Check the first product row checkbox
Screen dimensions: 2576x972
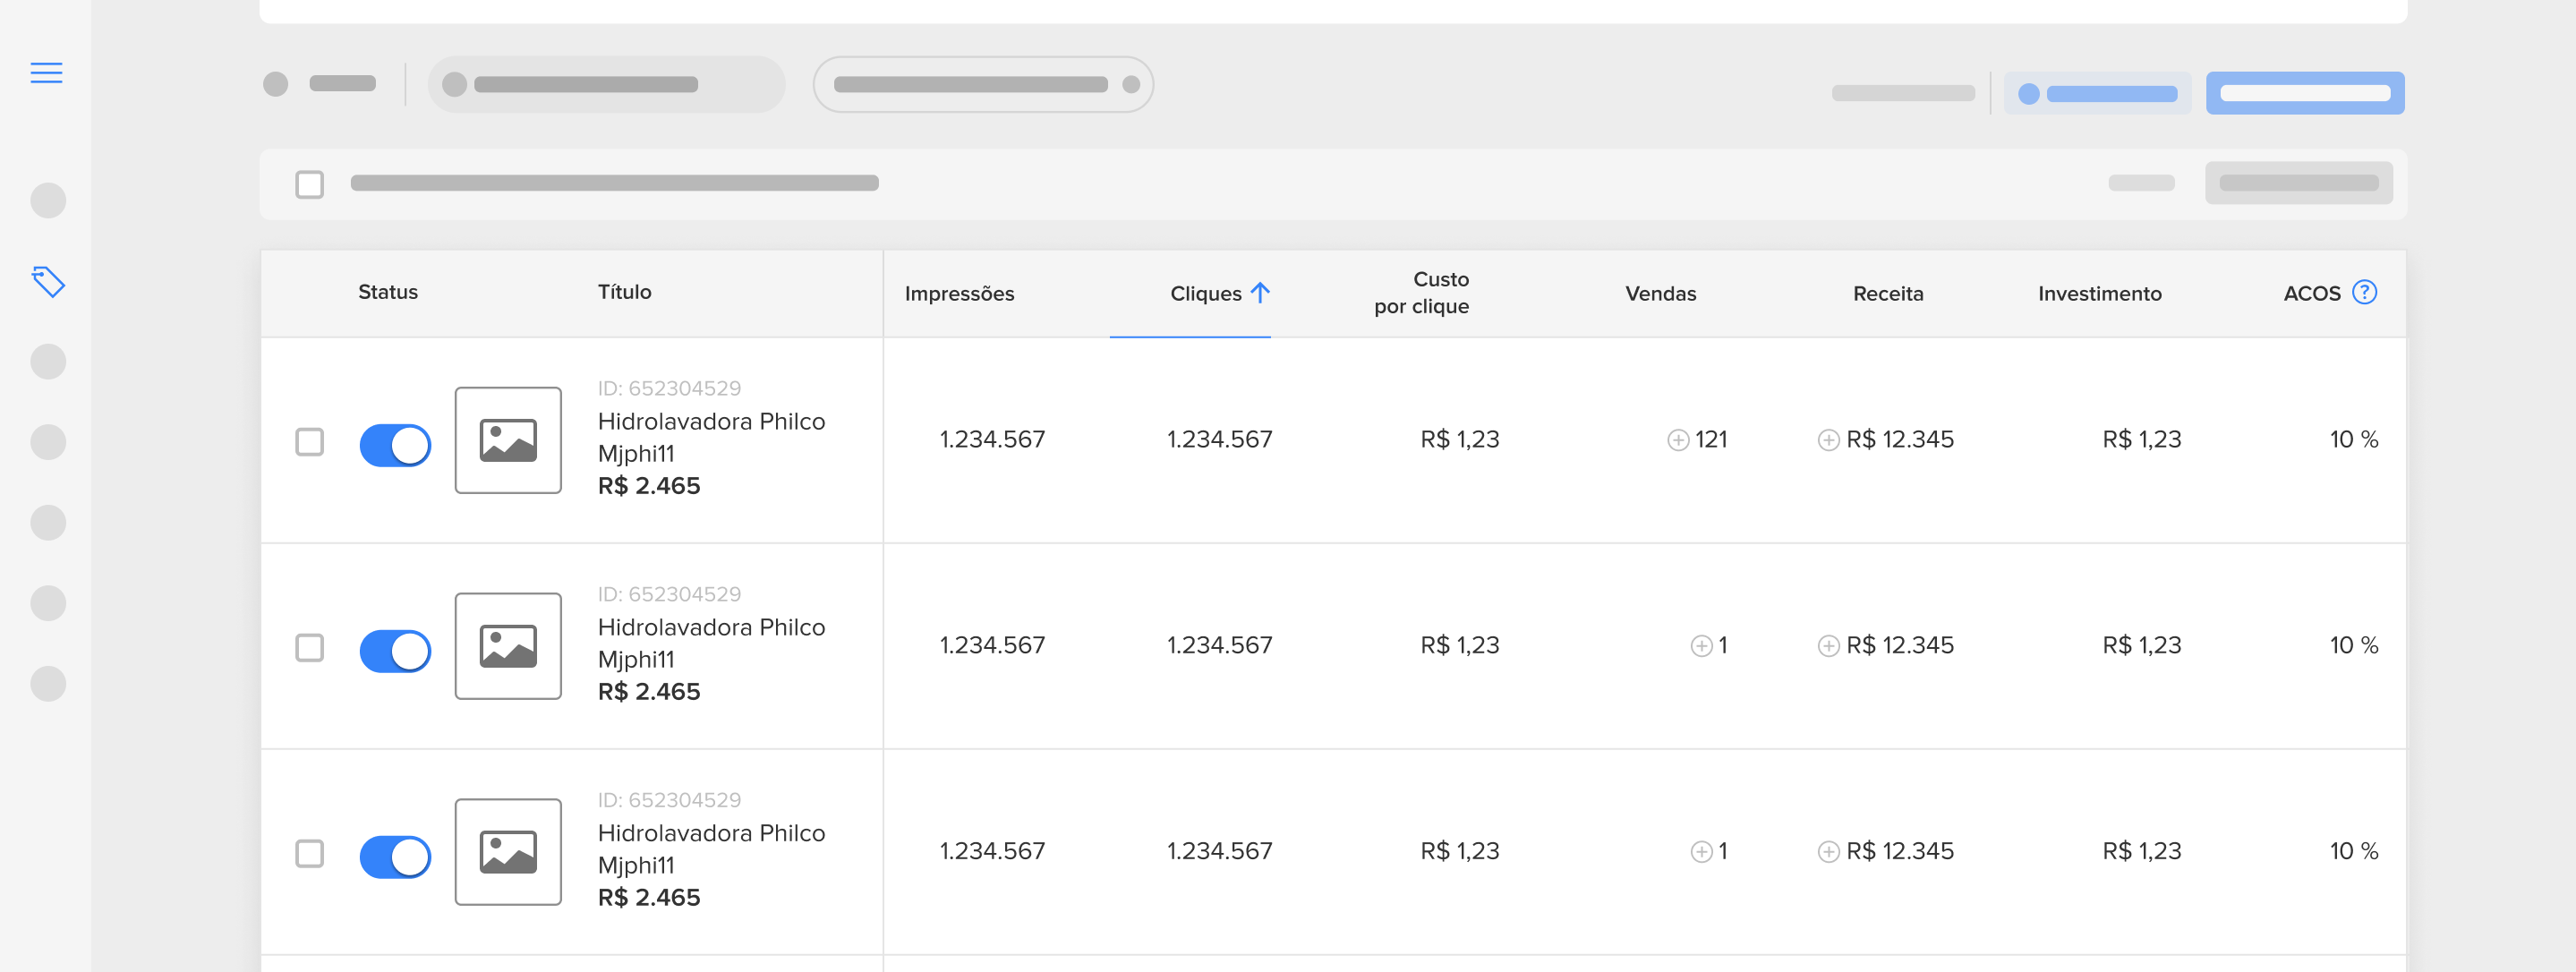point(310,442)
